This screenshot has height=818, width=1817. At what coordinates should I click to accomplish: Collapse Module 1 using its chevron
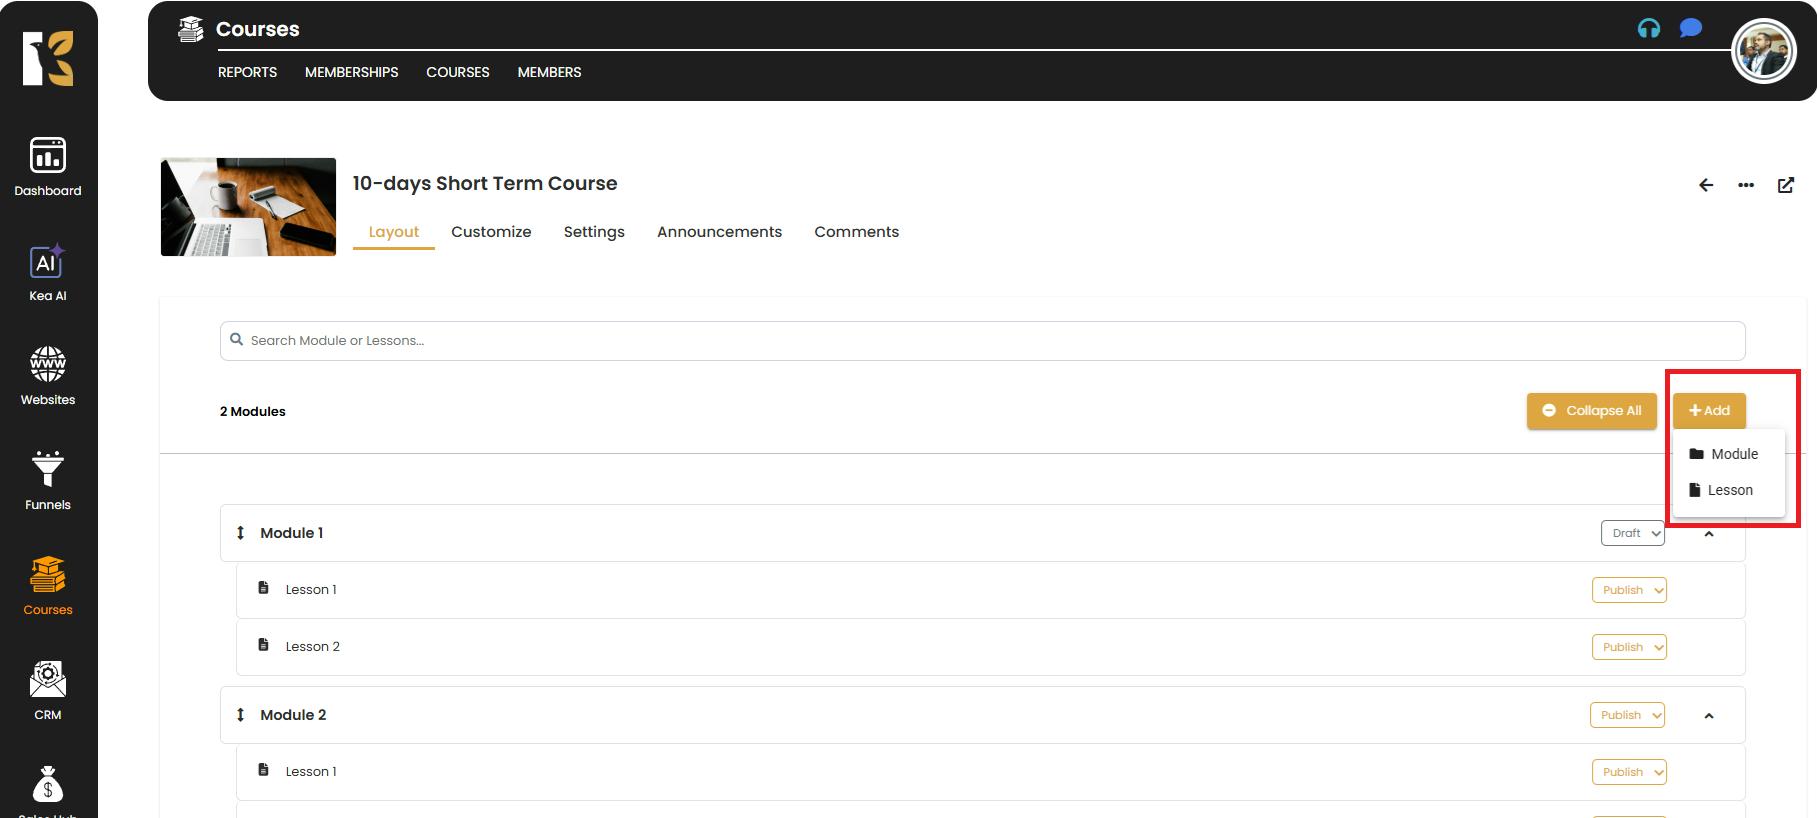pos(1709,534)
